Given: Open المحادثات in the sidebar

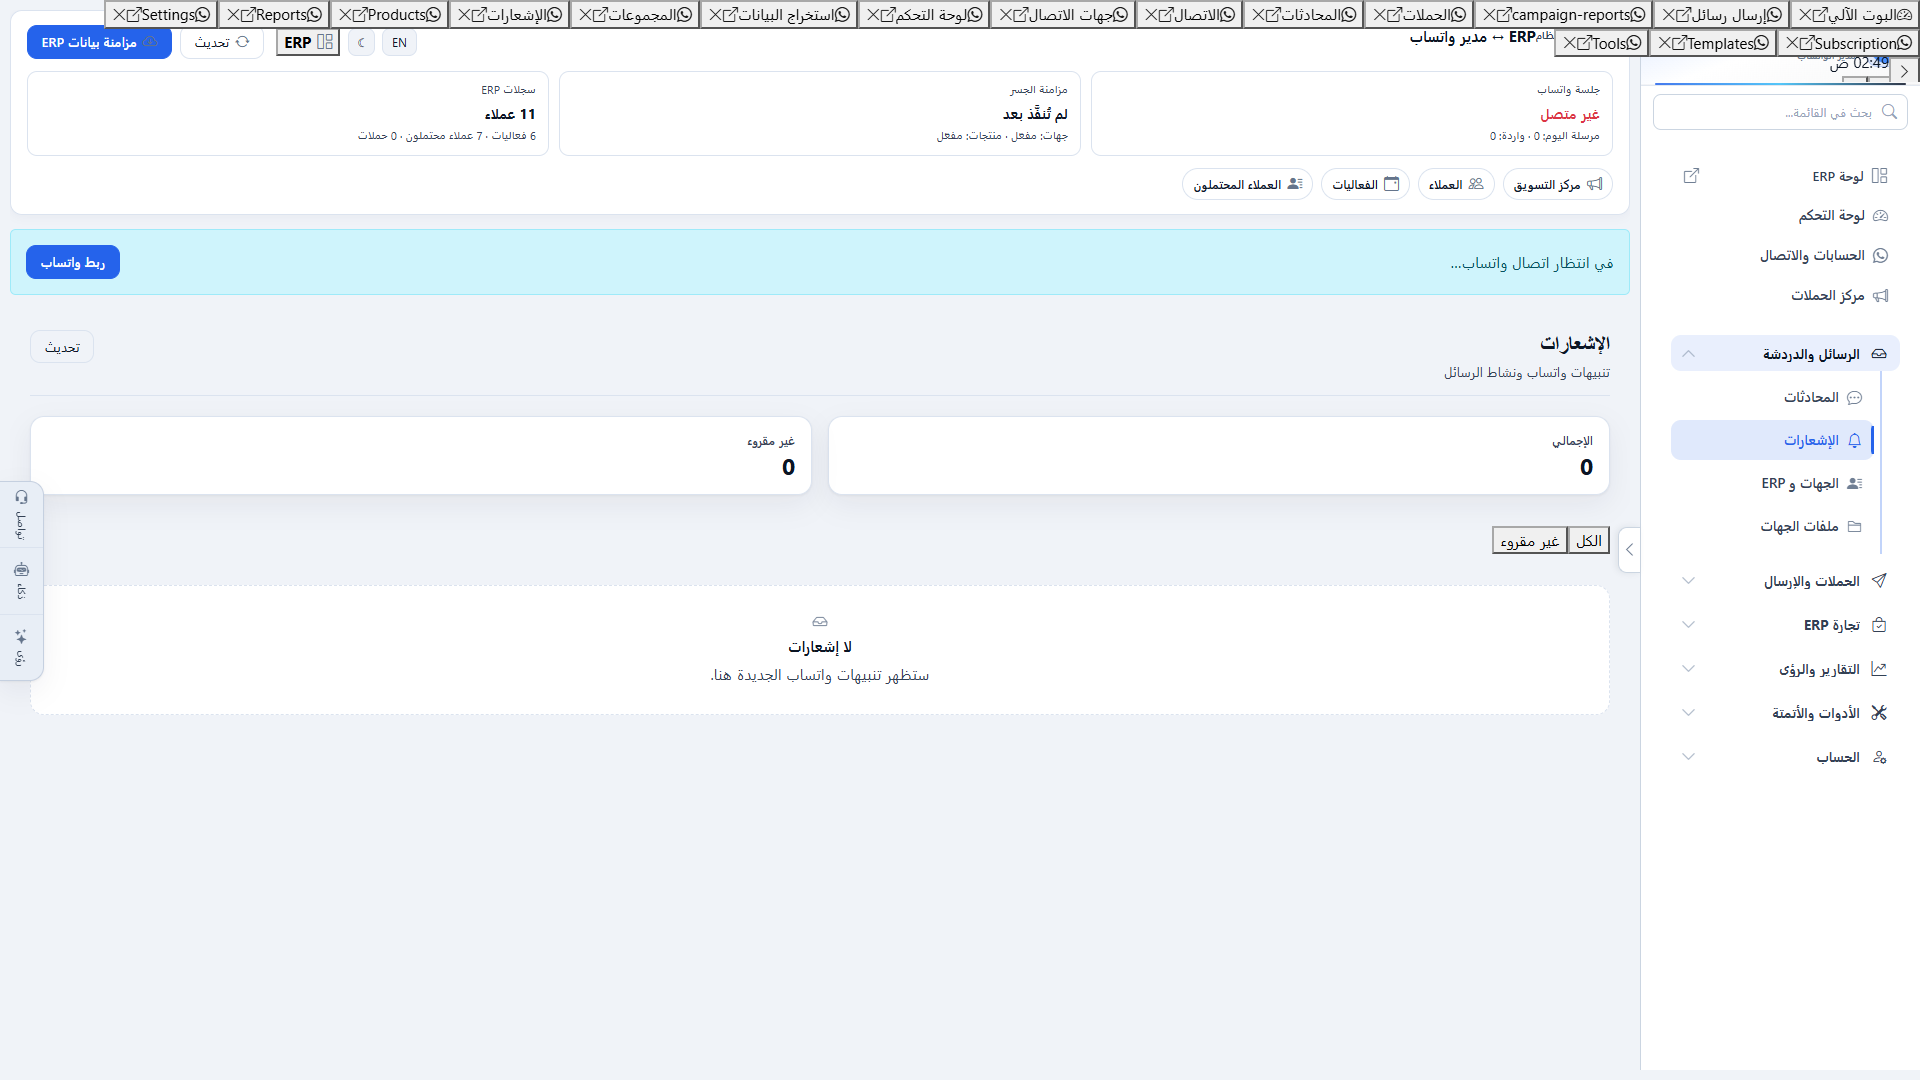Looking at the screenshot, I should click(1772, 397).
